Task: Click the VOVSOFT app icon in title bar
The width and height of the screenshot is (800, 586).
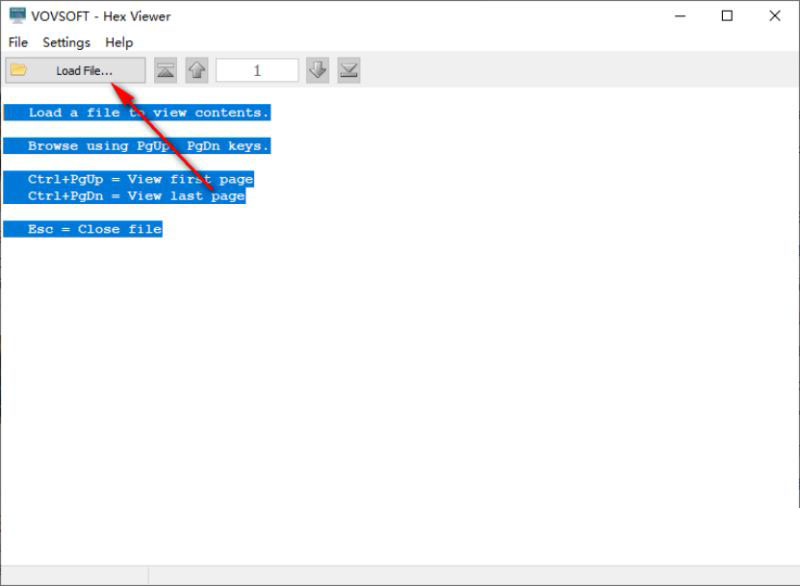Action: point(17,16)
